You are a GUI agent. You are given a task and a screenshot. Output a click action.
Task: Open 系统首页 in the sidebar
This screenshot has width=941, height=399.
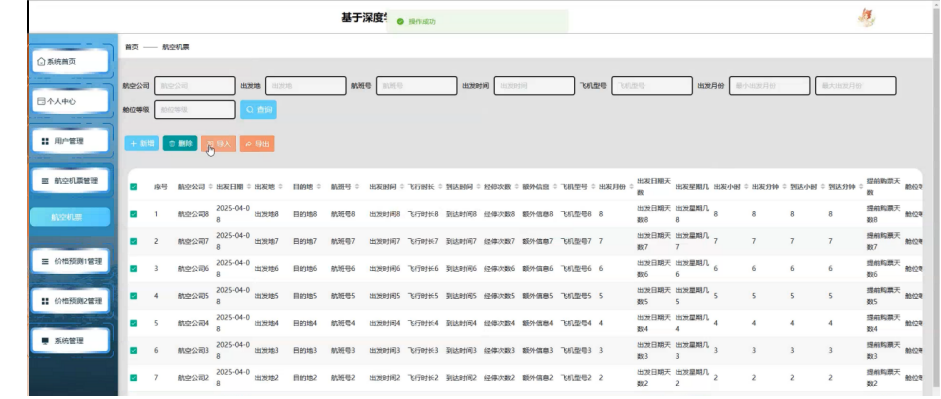tap(70, 61)
